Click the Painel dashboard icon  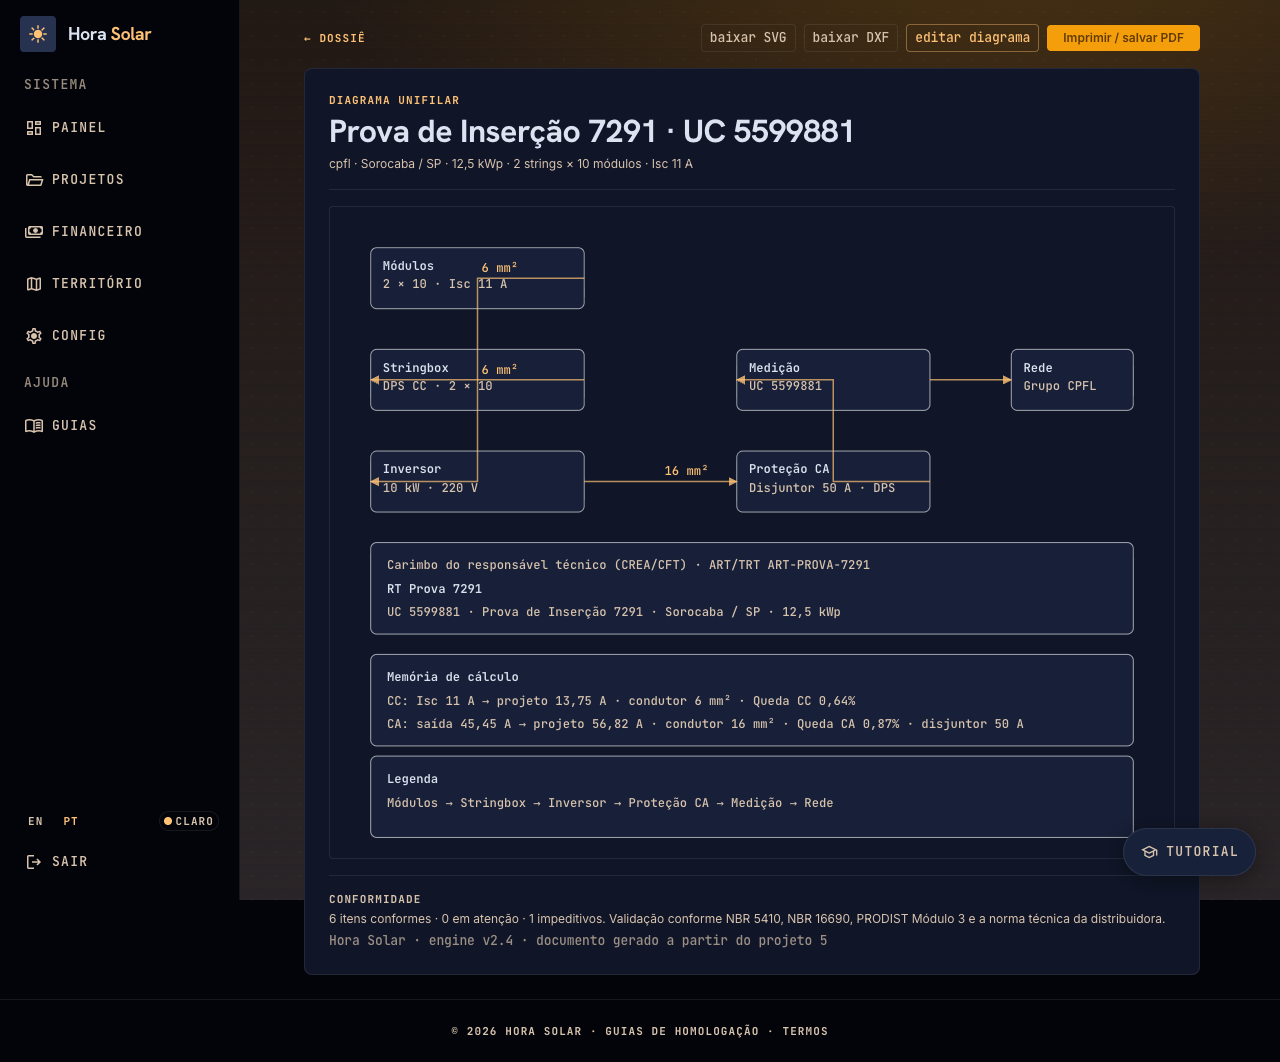34,128
